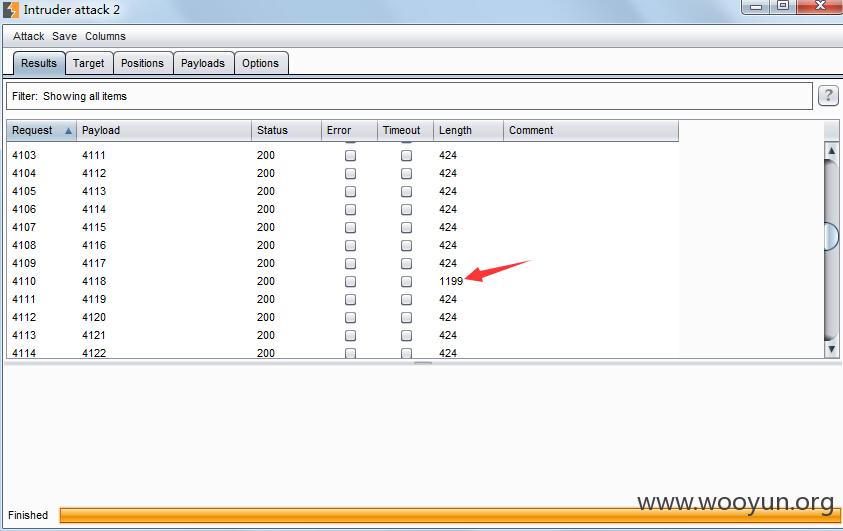The width and height of the screenshot is (843, 531).
Task: Open the Save menu
Action: [65, 36]
